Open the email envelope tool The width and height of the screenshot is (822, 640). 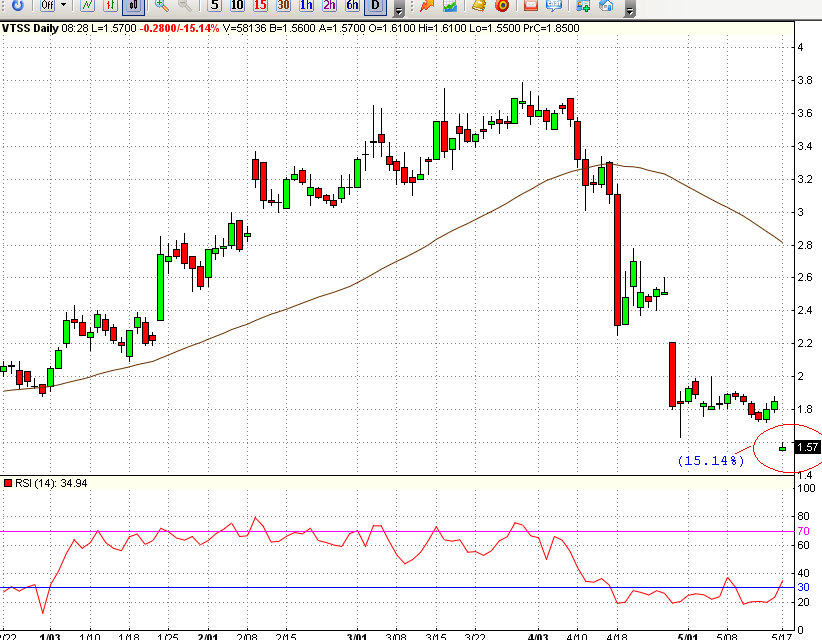[x=532, y=7]
